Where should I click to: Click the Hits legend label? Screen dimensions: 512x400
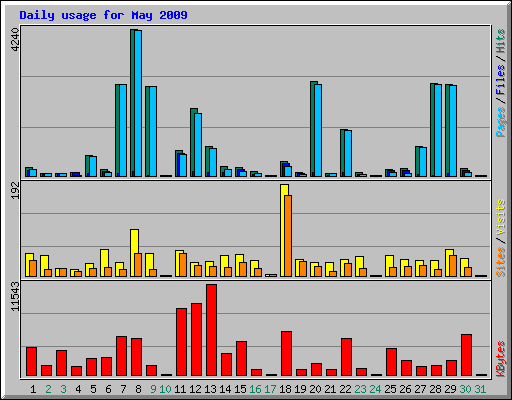click(x=501, y=41)
